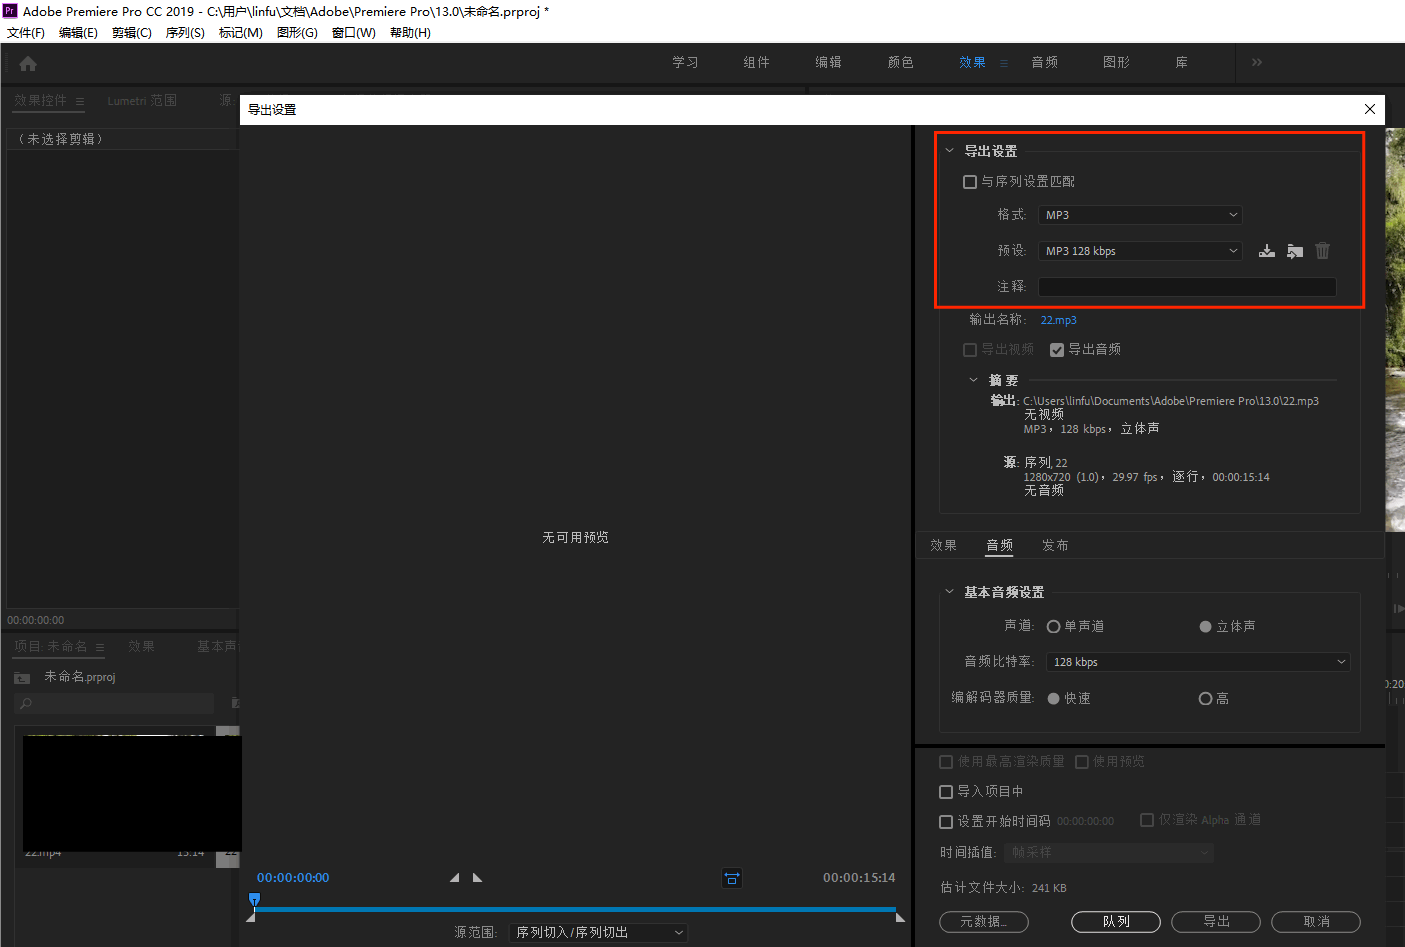This screenshot has width=1405, height=947.
Task: Open the 文件(F) menu
Action: click(26, 33)
